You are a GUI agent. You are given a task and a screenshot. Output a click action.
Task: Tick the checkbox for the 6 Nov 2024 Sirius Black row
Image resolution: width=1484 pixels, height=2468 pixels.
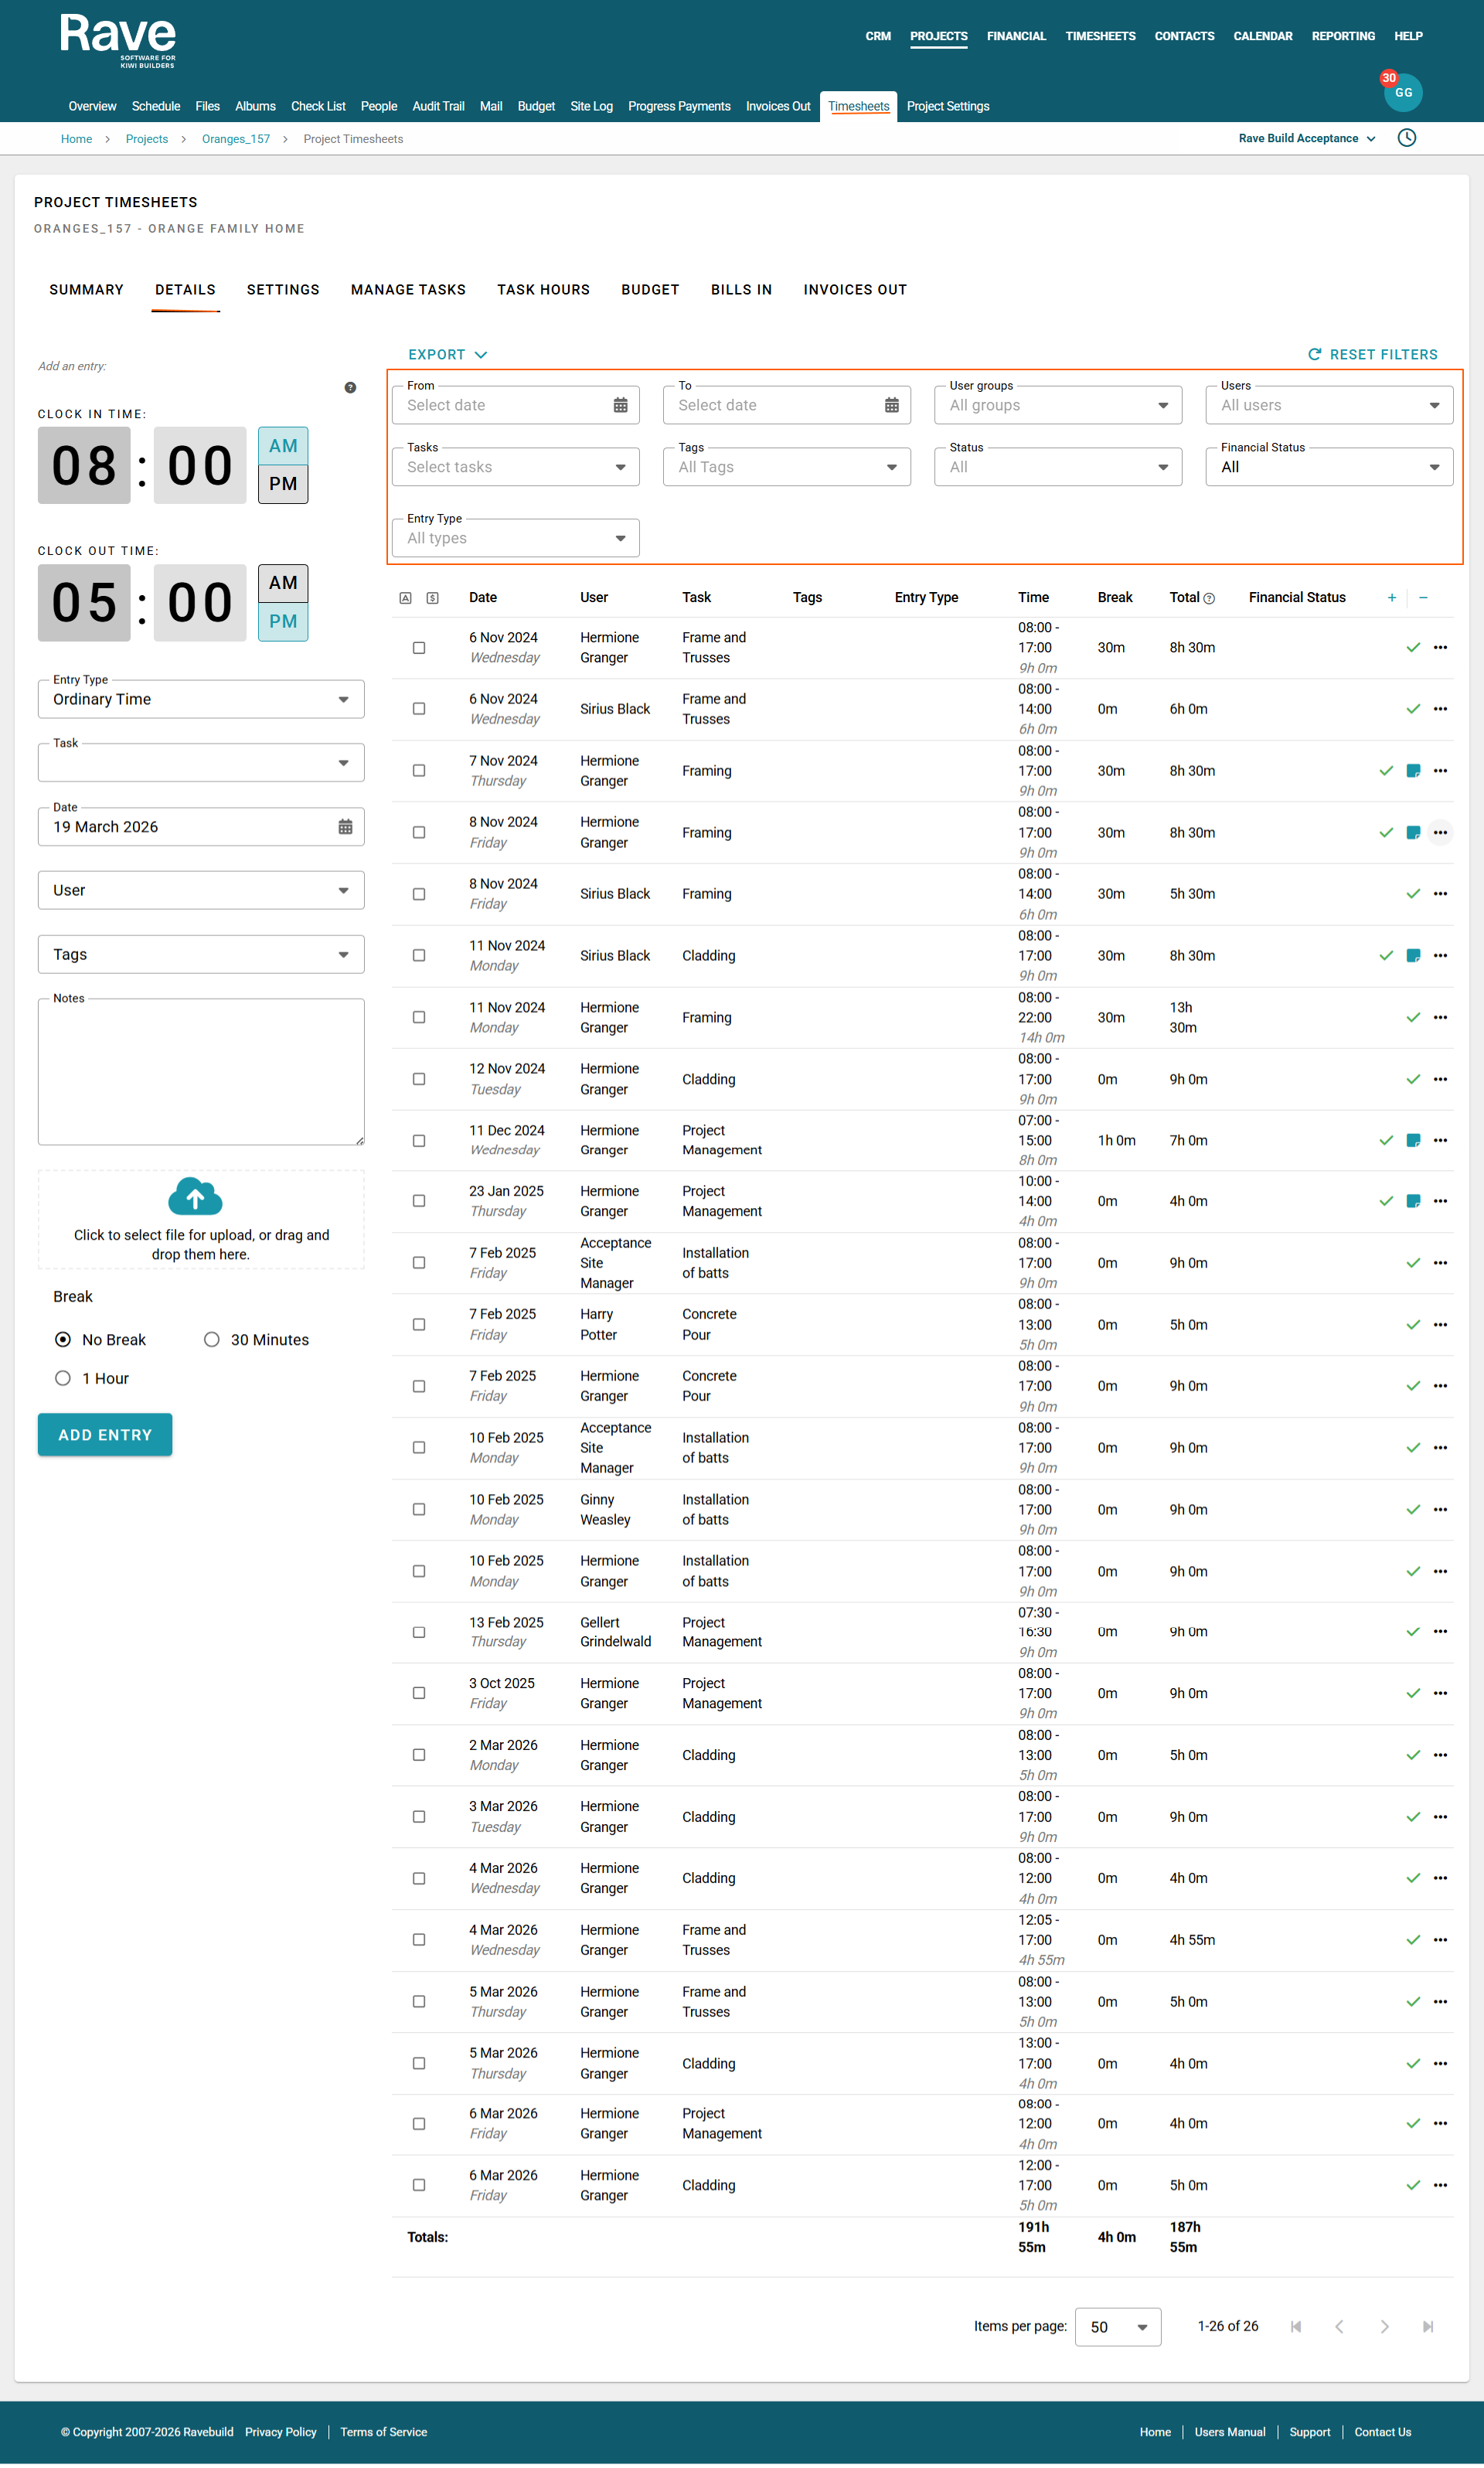pyautogui.click(x=419, y=709)
